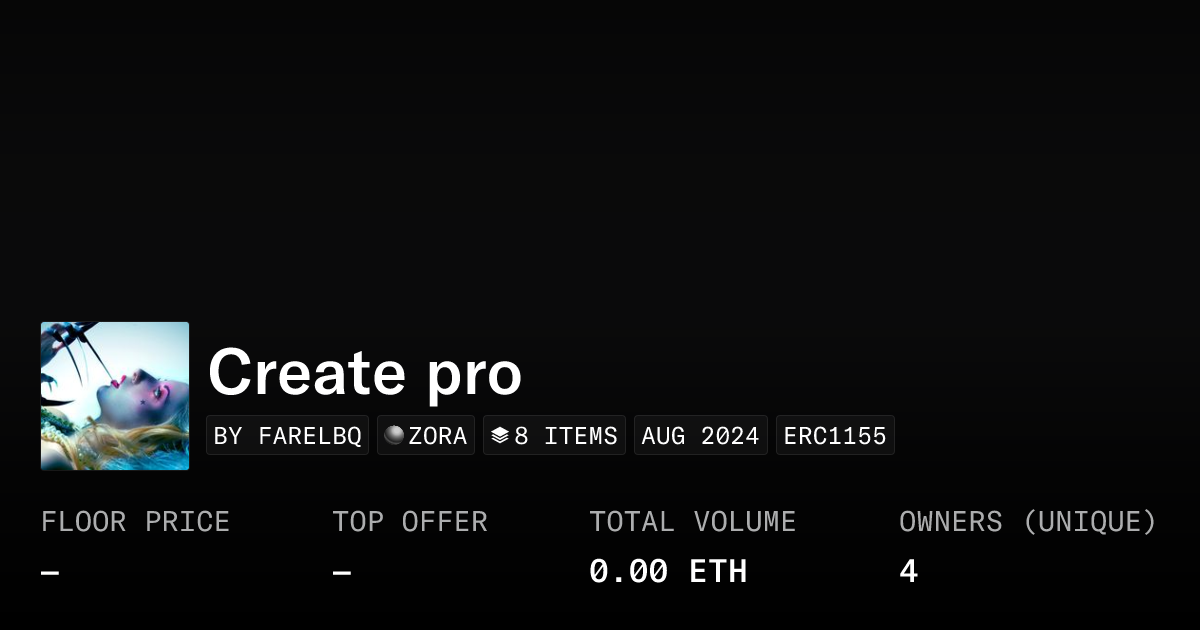Click the ERC1155 token standard badge

[x=835, y=436]
